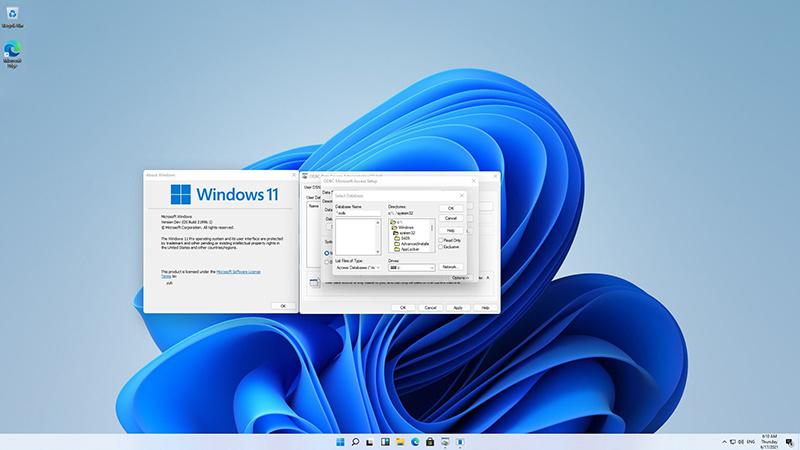Click the Database Name input field
Image resolution: width=800 pixels, height=450 pixels.
[x=358, y=213]
